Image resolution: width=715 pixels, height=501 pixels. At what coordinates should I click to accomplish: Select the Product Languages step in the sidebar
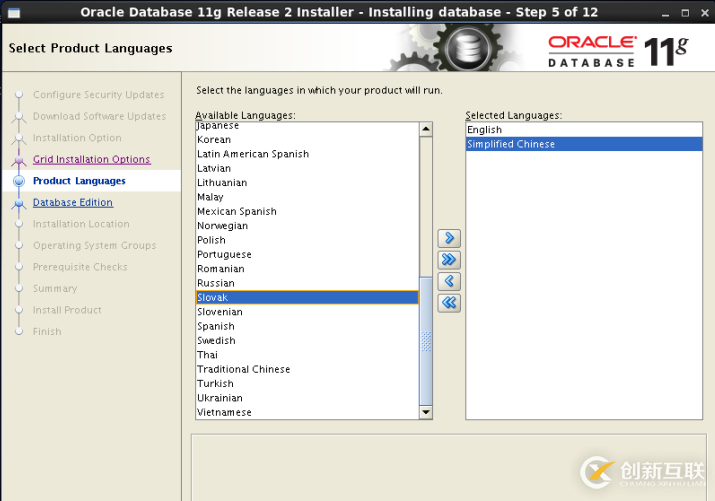tap(79, 181)
